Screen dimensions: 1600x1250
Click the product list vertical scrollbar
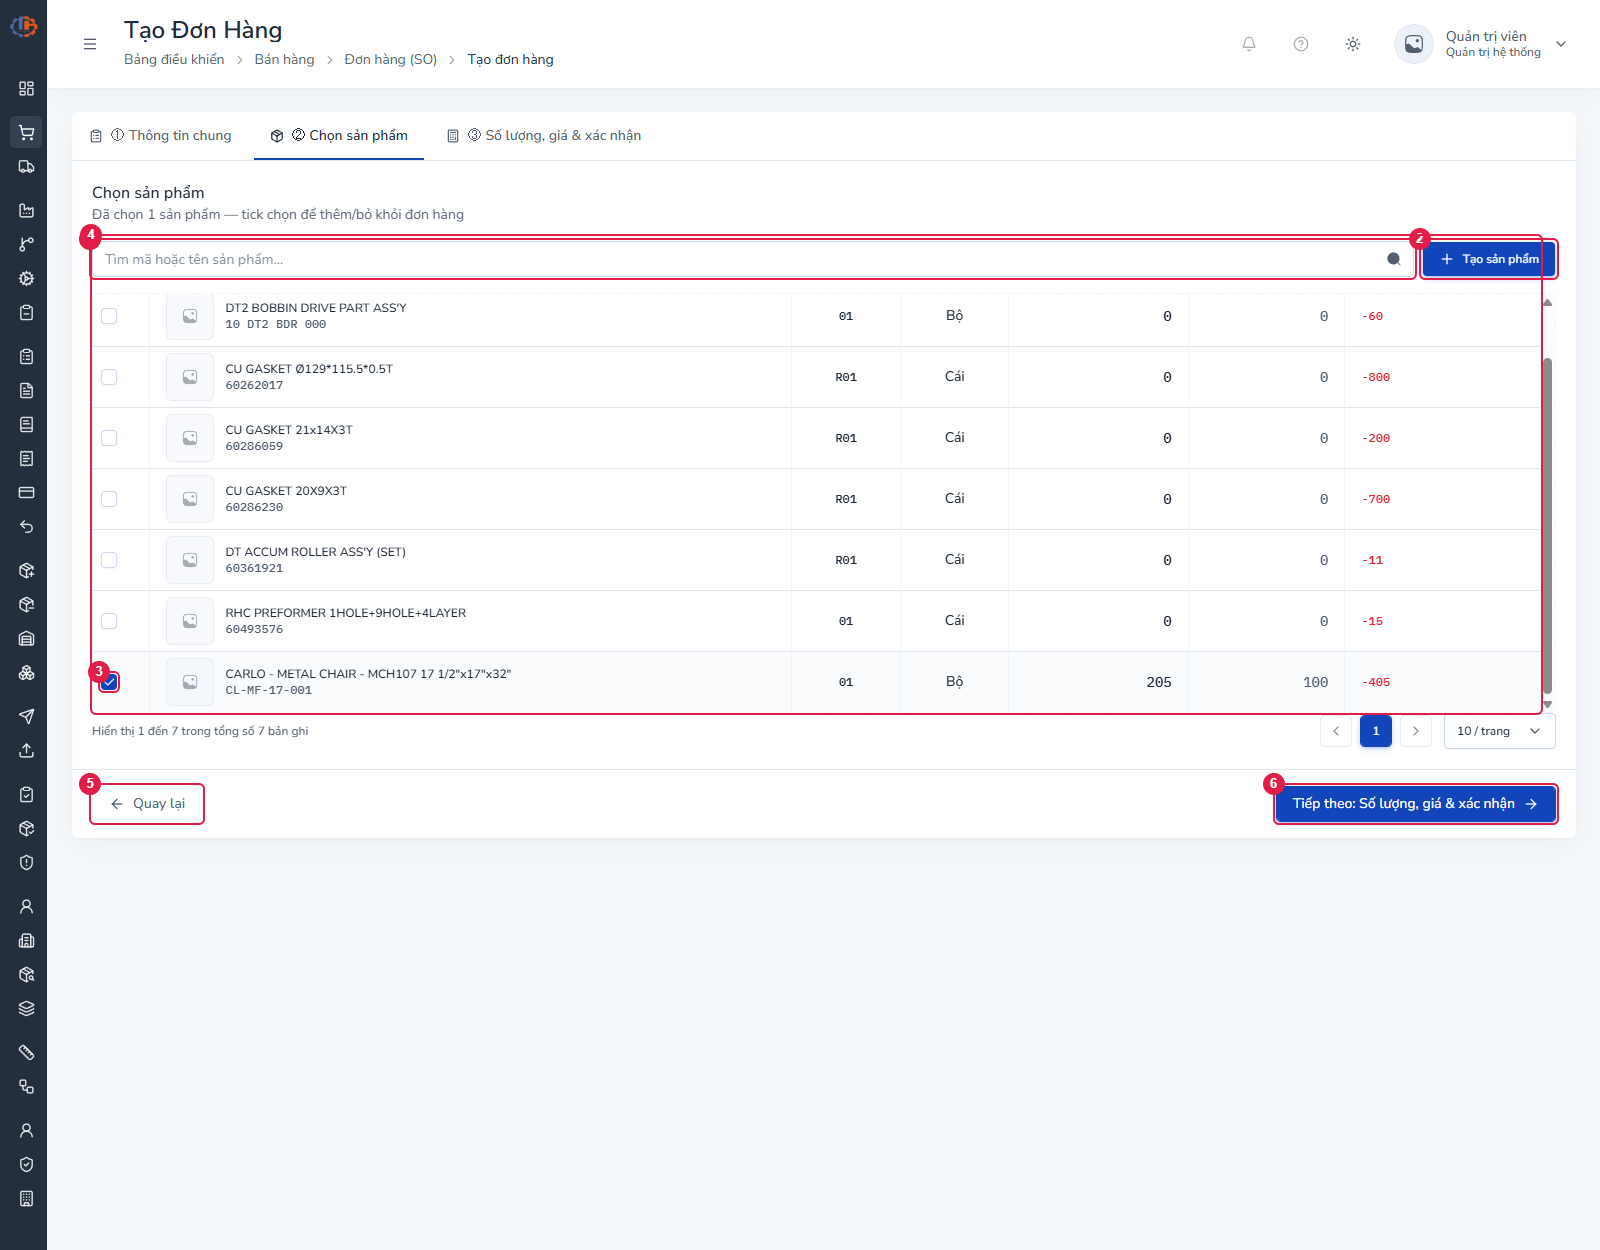(x=1548, y=525)
